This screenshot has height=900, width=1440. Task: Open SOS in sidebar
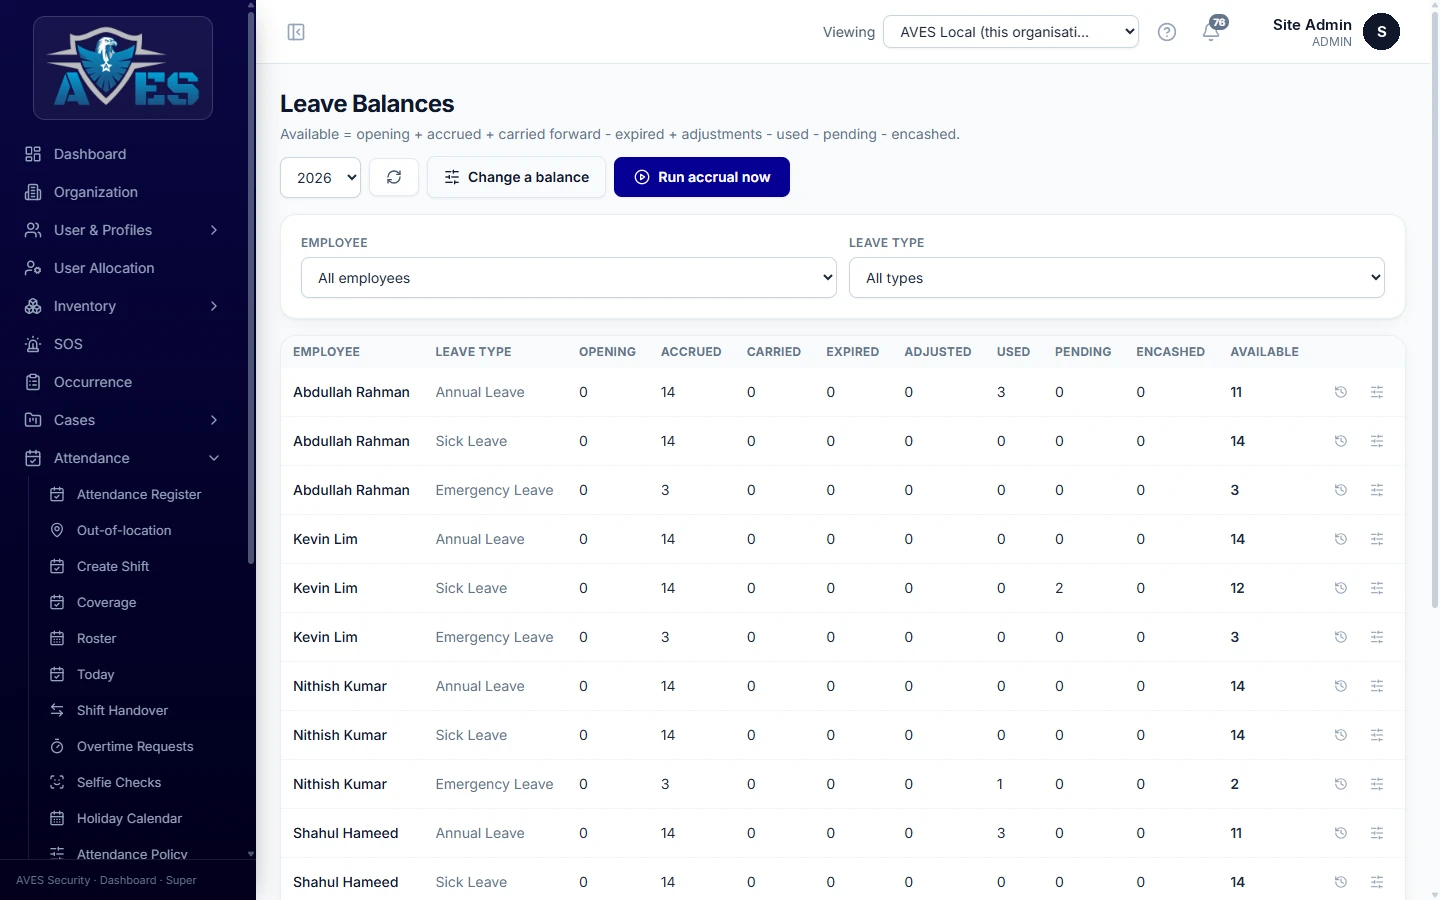[122, 344]
